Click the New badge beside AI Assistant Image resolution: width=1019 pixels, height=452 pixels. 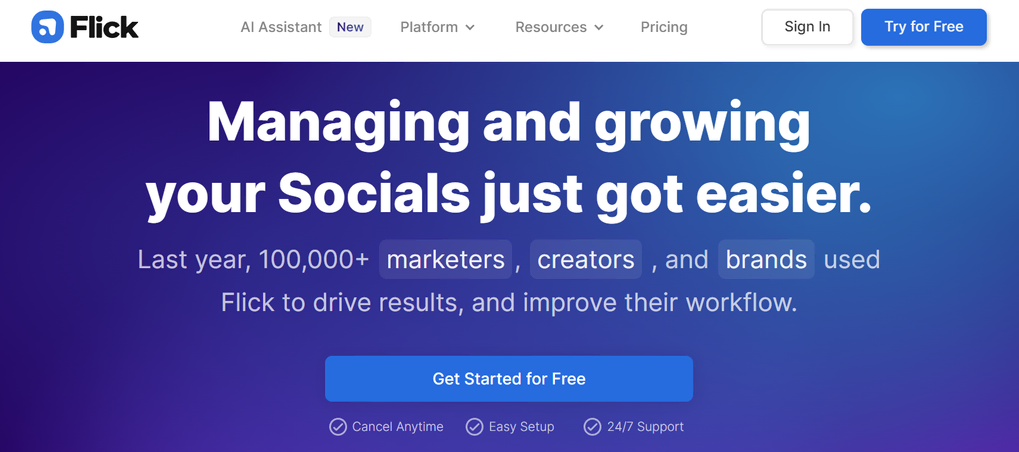click(x=350, y=27)
